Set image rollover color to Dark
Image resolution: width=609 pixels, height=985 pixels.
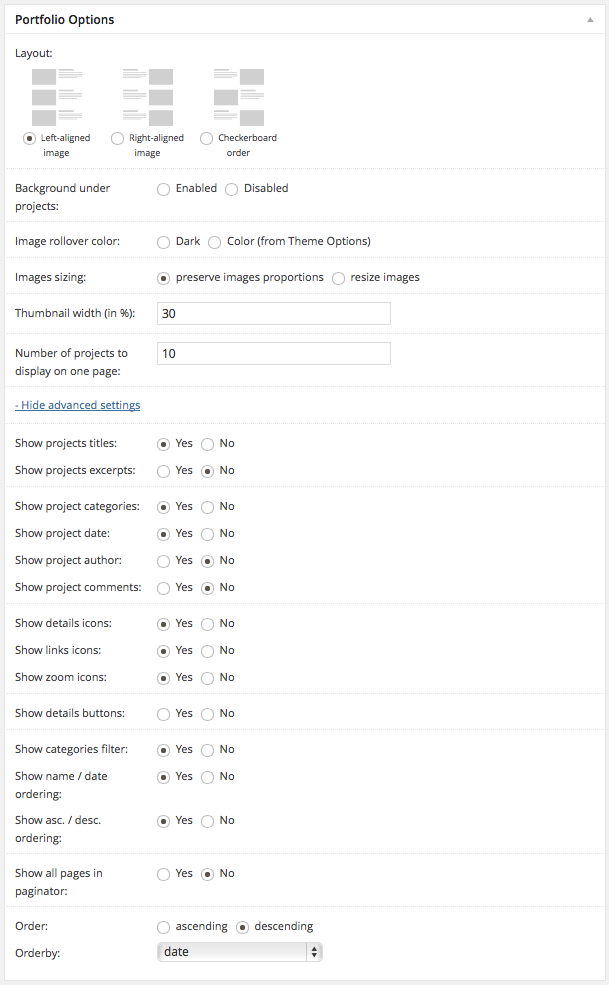164,242
